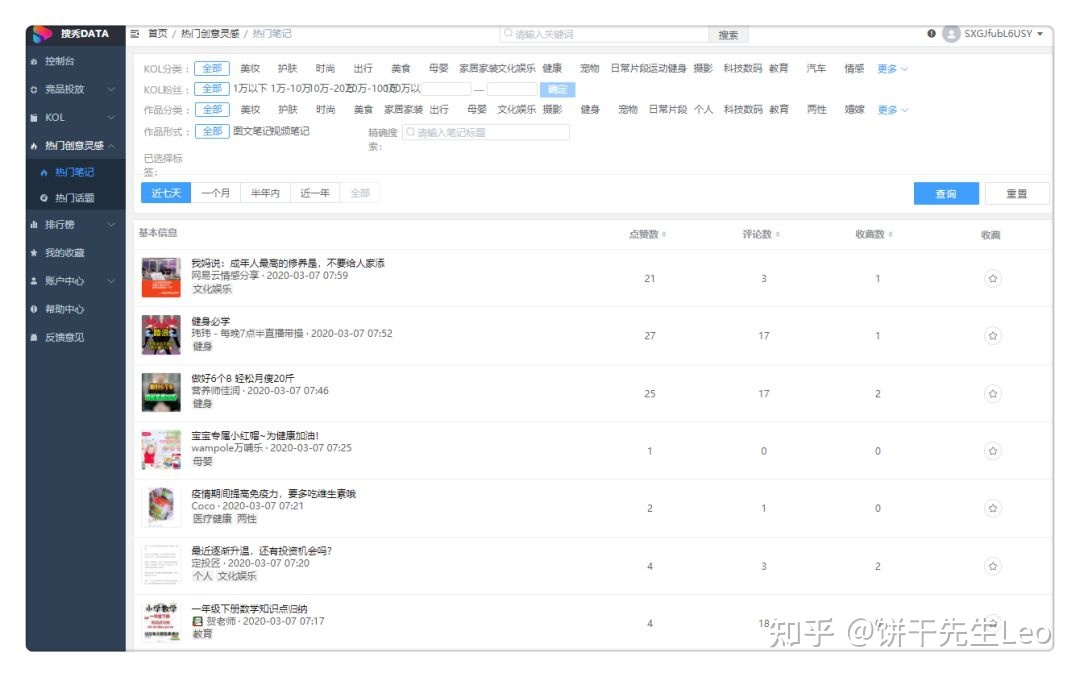
Task: Click the 查询 query button
Action: pyautogui.click(x=944, y=192)
